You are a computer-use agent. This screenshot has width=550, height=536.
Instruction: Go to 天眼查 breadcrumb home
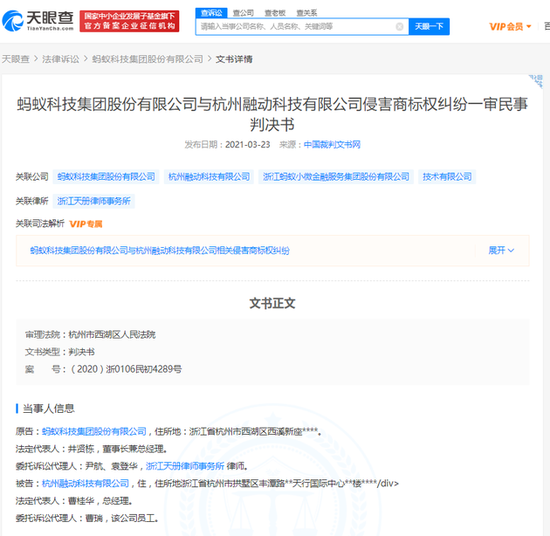click(x=15, y=59)
